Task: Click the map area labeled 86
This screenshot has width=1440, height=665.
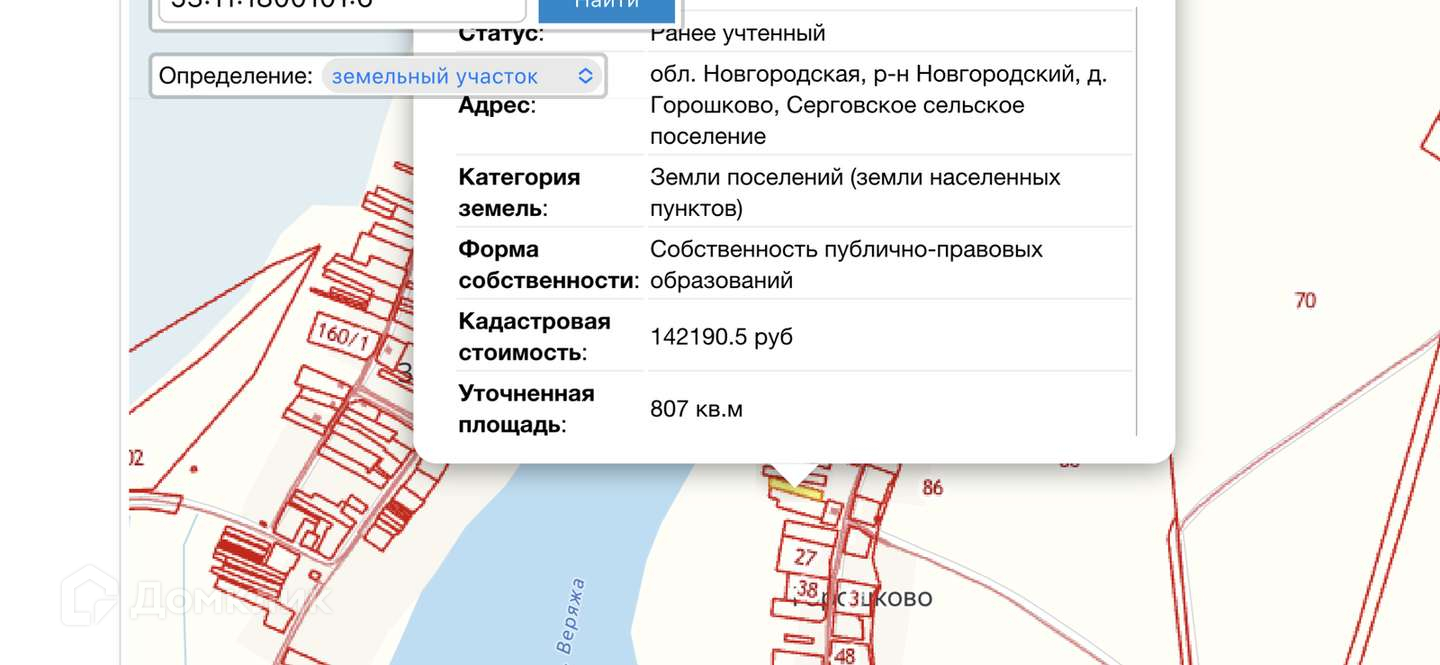Action: (932, 488)
